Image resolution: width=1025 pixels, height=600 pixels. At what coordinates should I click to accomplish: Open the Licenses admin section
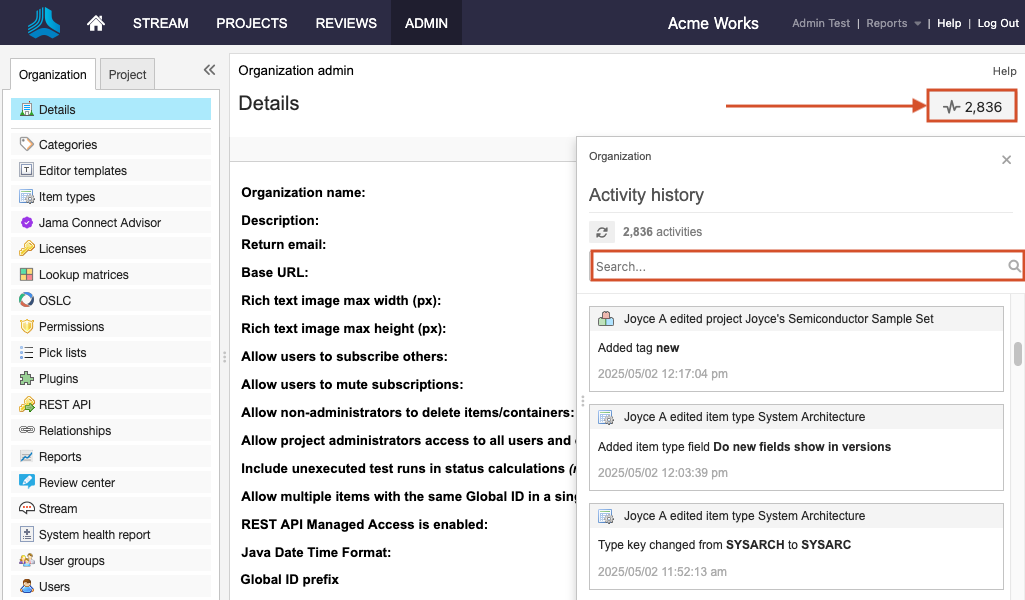pos(62,249)
